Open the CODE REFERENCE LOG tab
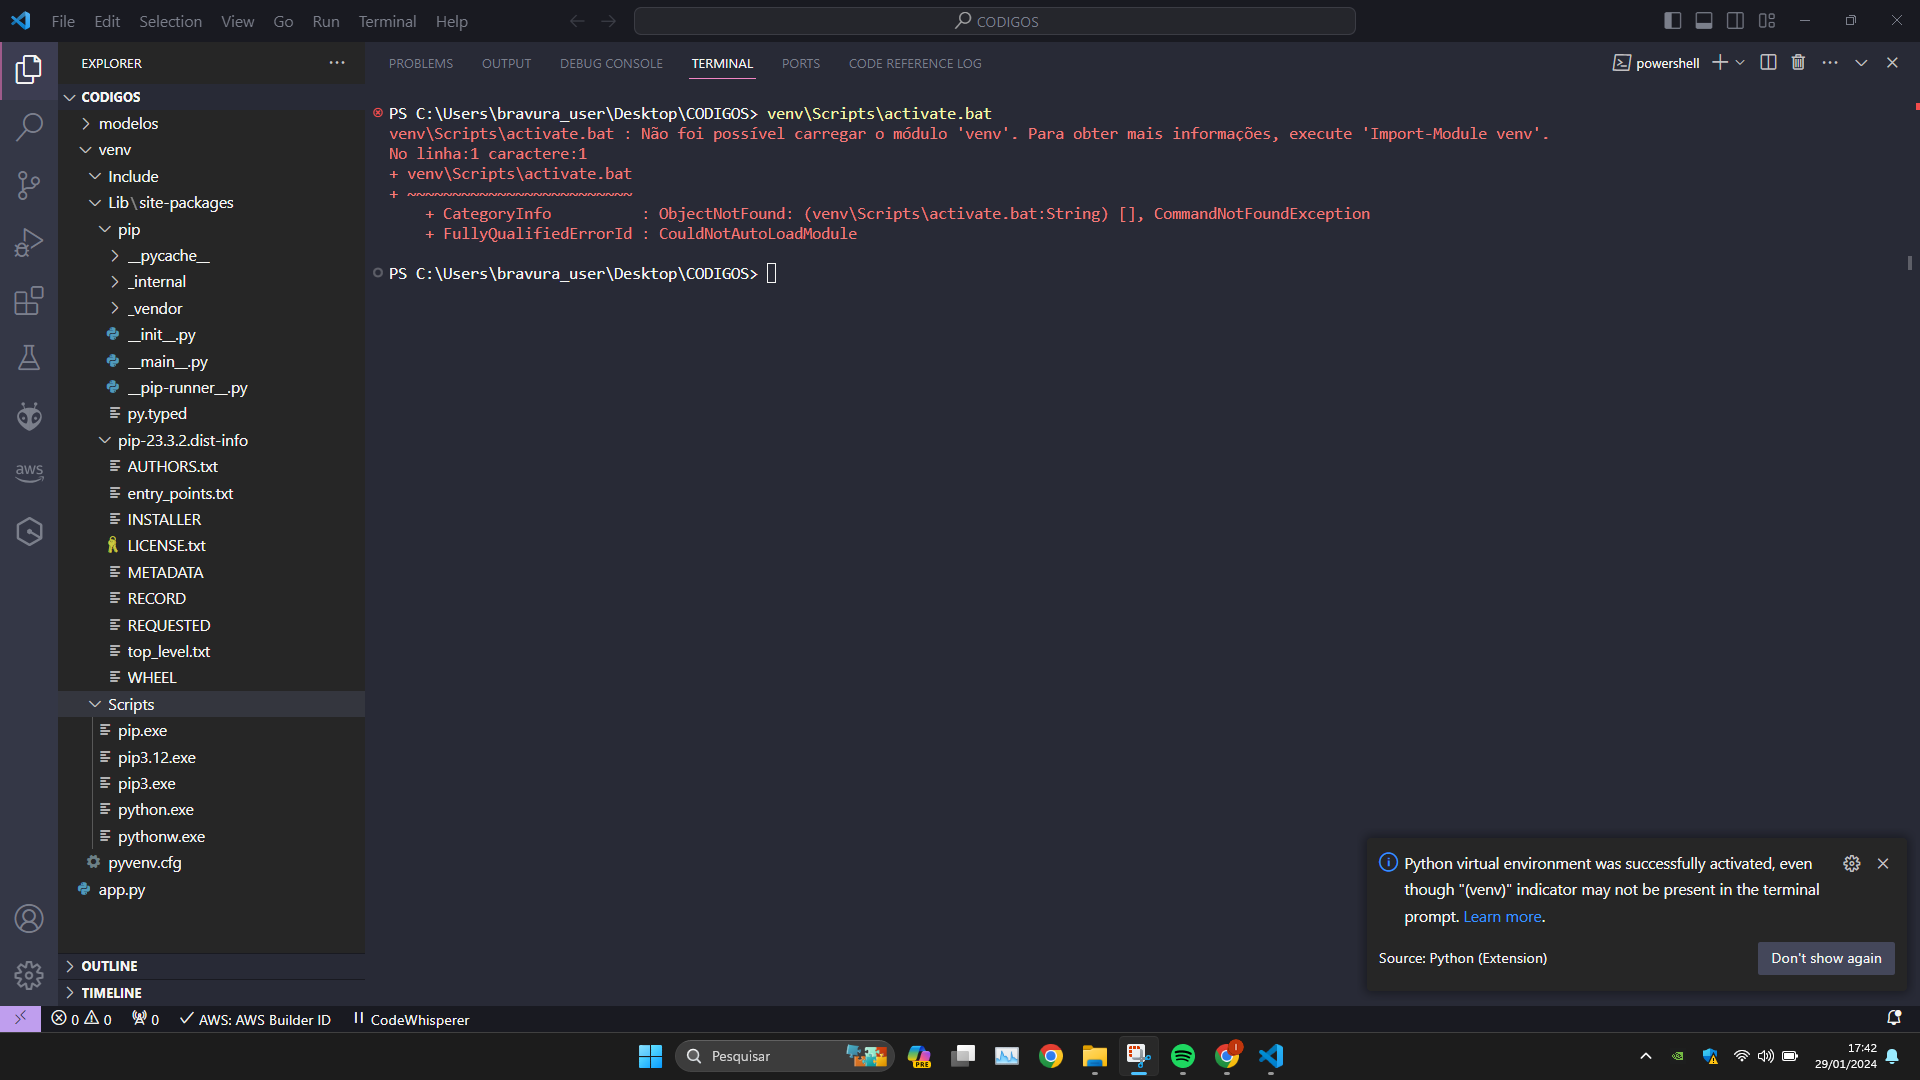The width and height of the screenshot is (1920, 1080). coord(915,63)
